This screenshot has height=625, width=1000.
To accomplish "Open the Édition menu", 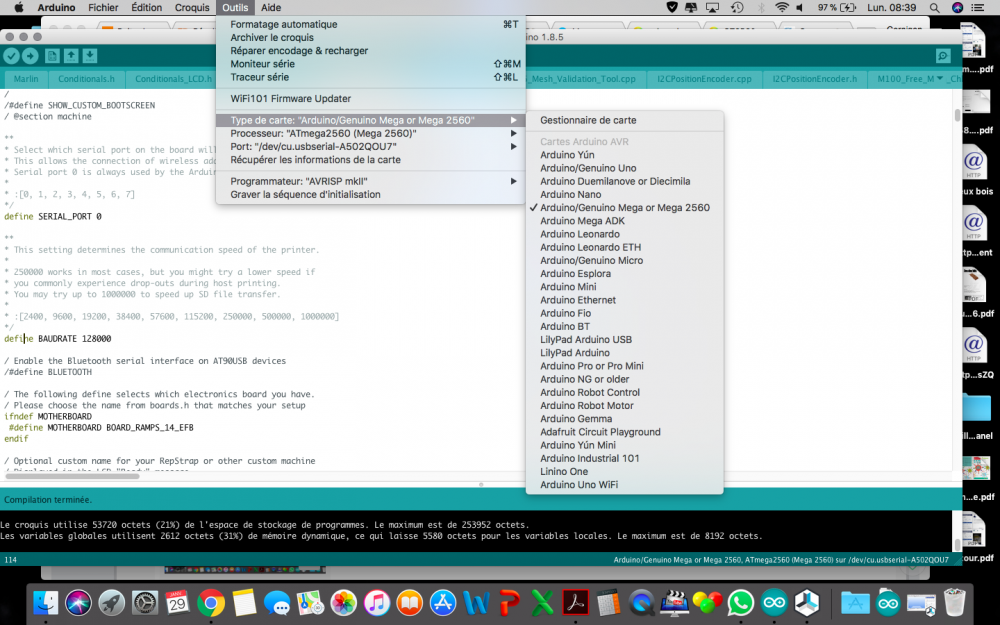I will pos(146,8).
